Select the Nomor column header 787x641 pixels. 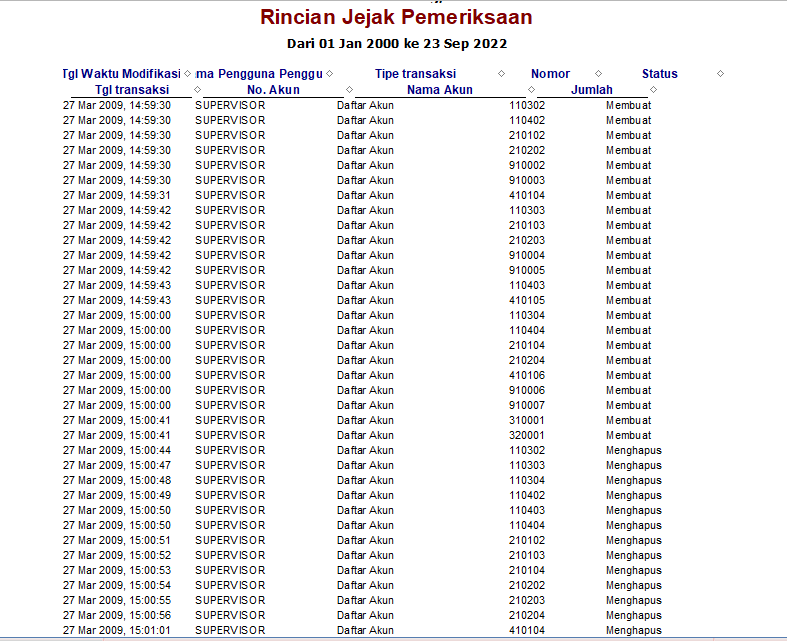[551, 74]
